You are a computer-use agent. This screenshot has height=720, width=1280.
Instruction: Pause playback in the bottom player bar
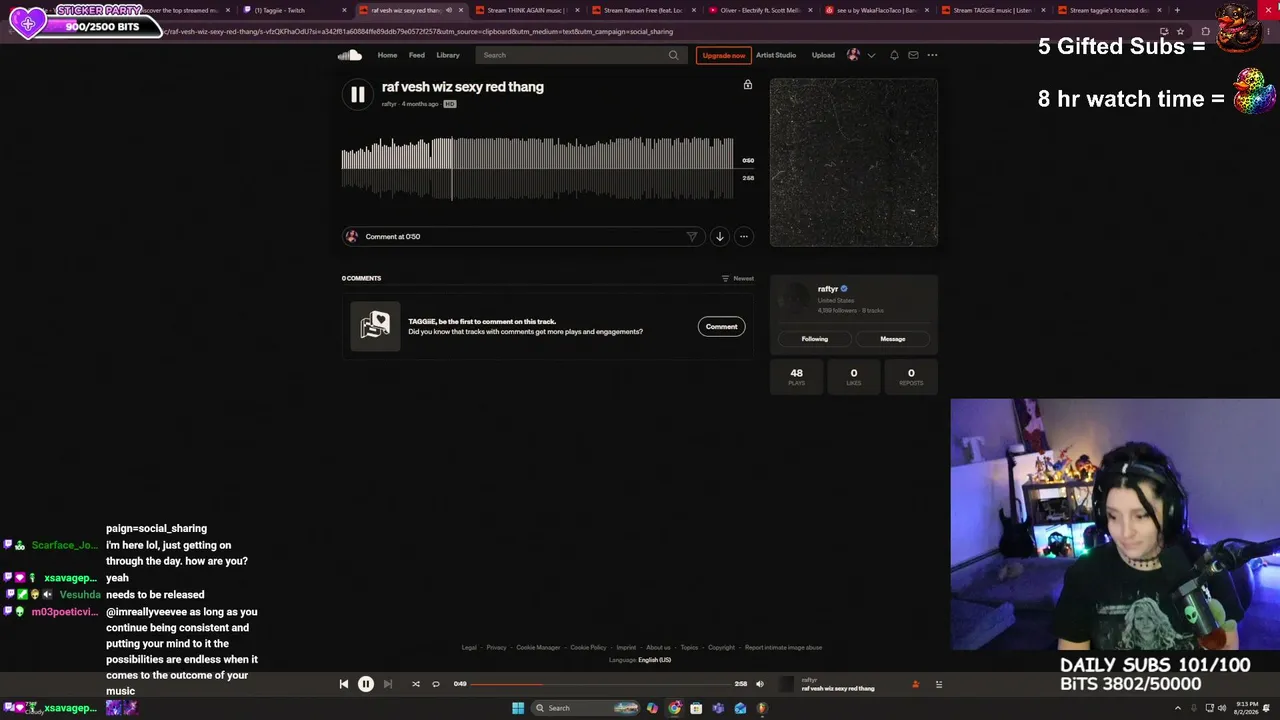coord(366,684)
